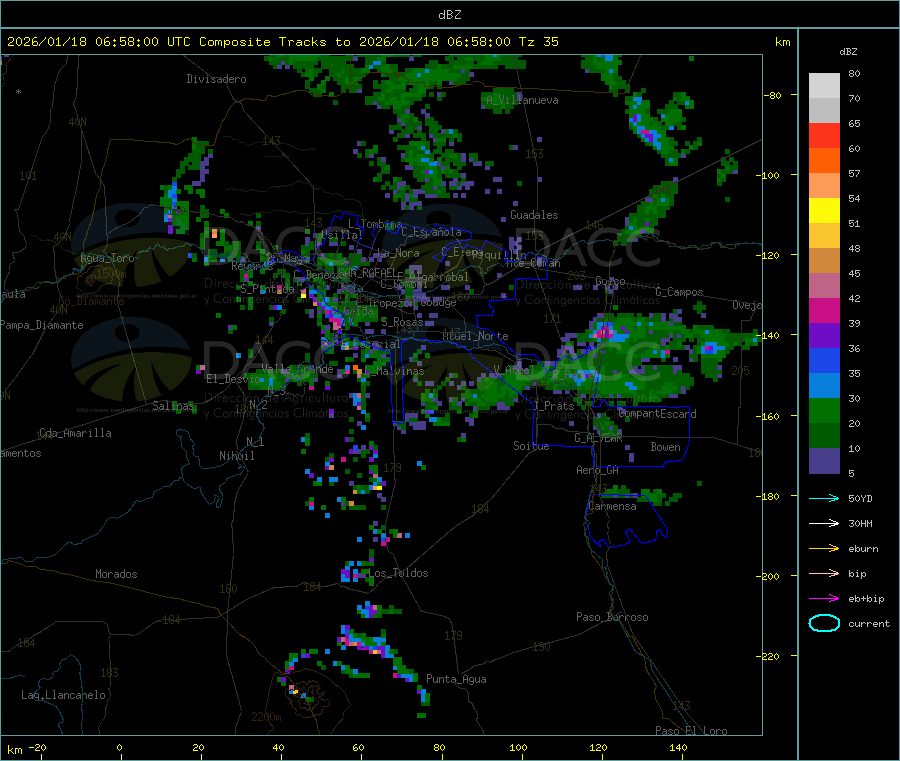Click the 100 km x-axis tick
This screenshot has height=761, width=900.
[518, 747]
